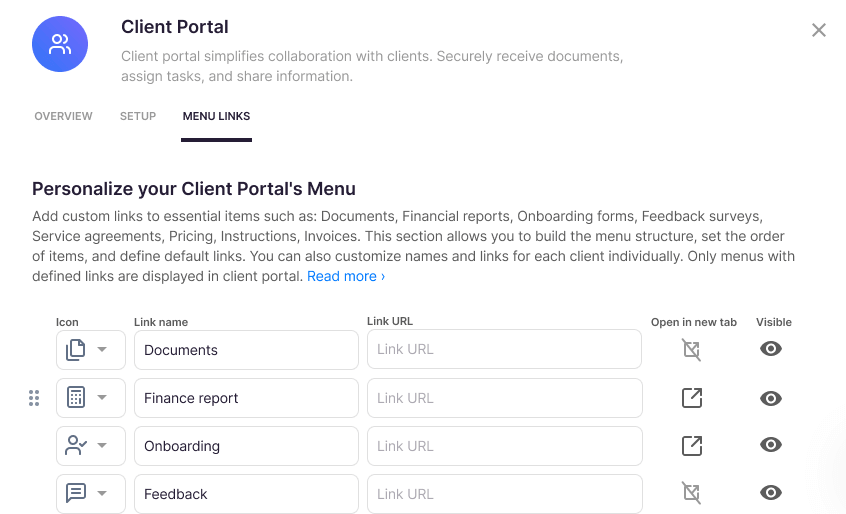Toggle open in new tab for Documents
The height and width of the screenshot is (514, 846).
pos(691,349)
